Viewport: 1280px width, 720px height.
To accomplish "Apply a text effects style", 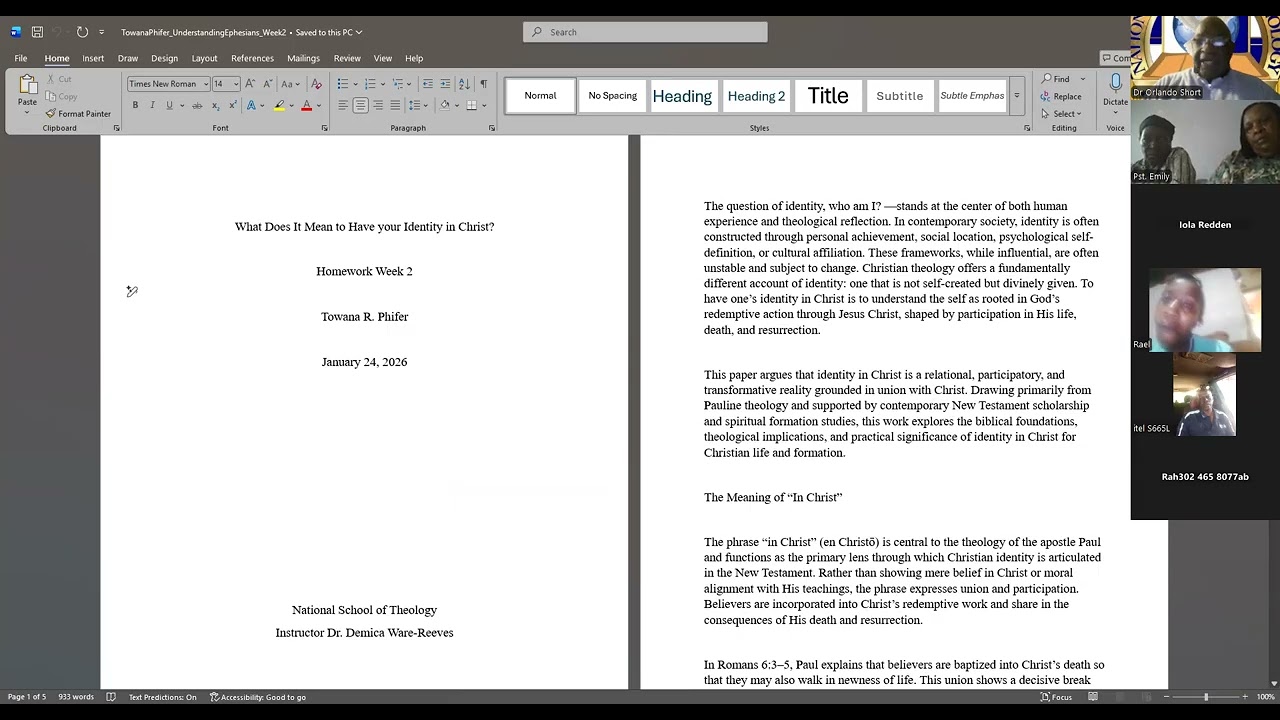I will (x=252, y=106).
